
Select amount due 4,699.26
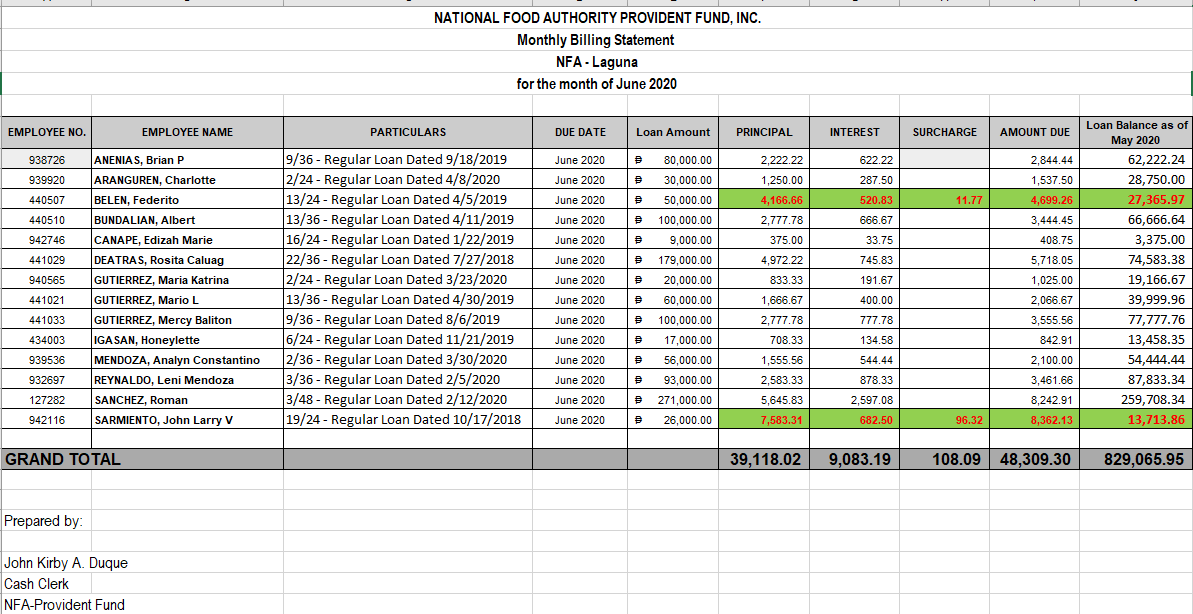(x=1034, y=200)
